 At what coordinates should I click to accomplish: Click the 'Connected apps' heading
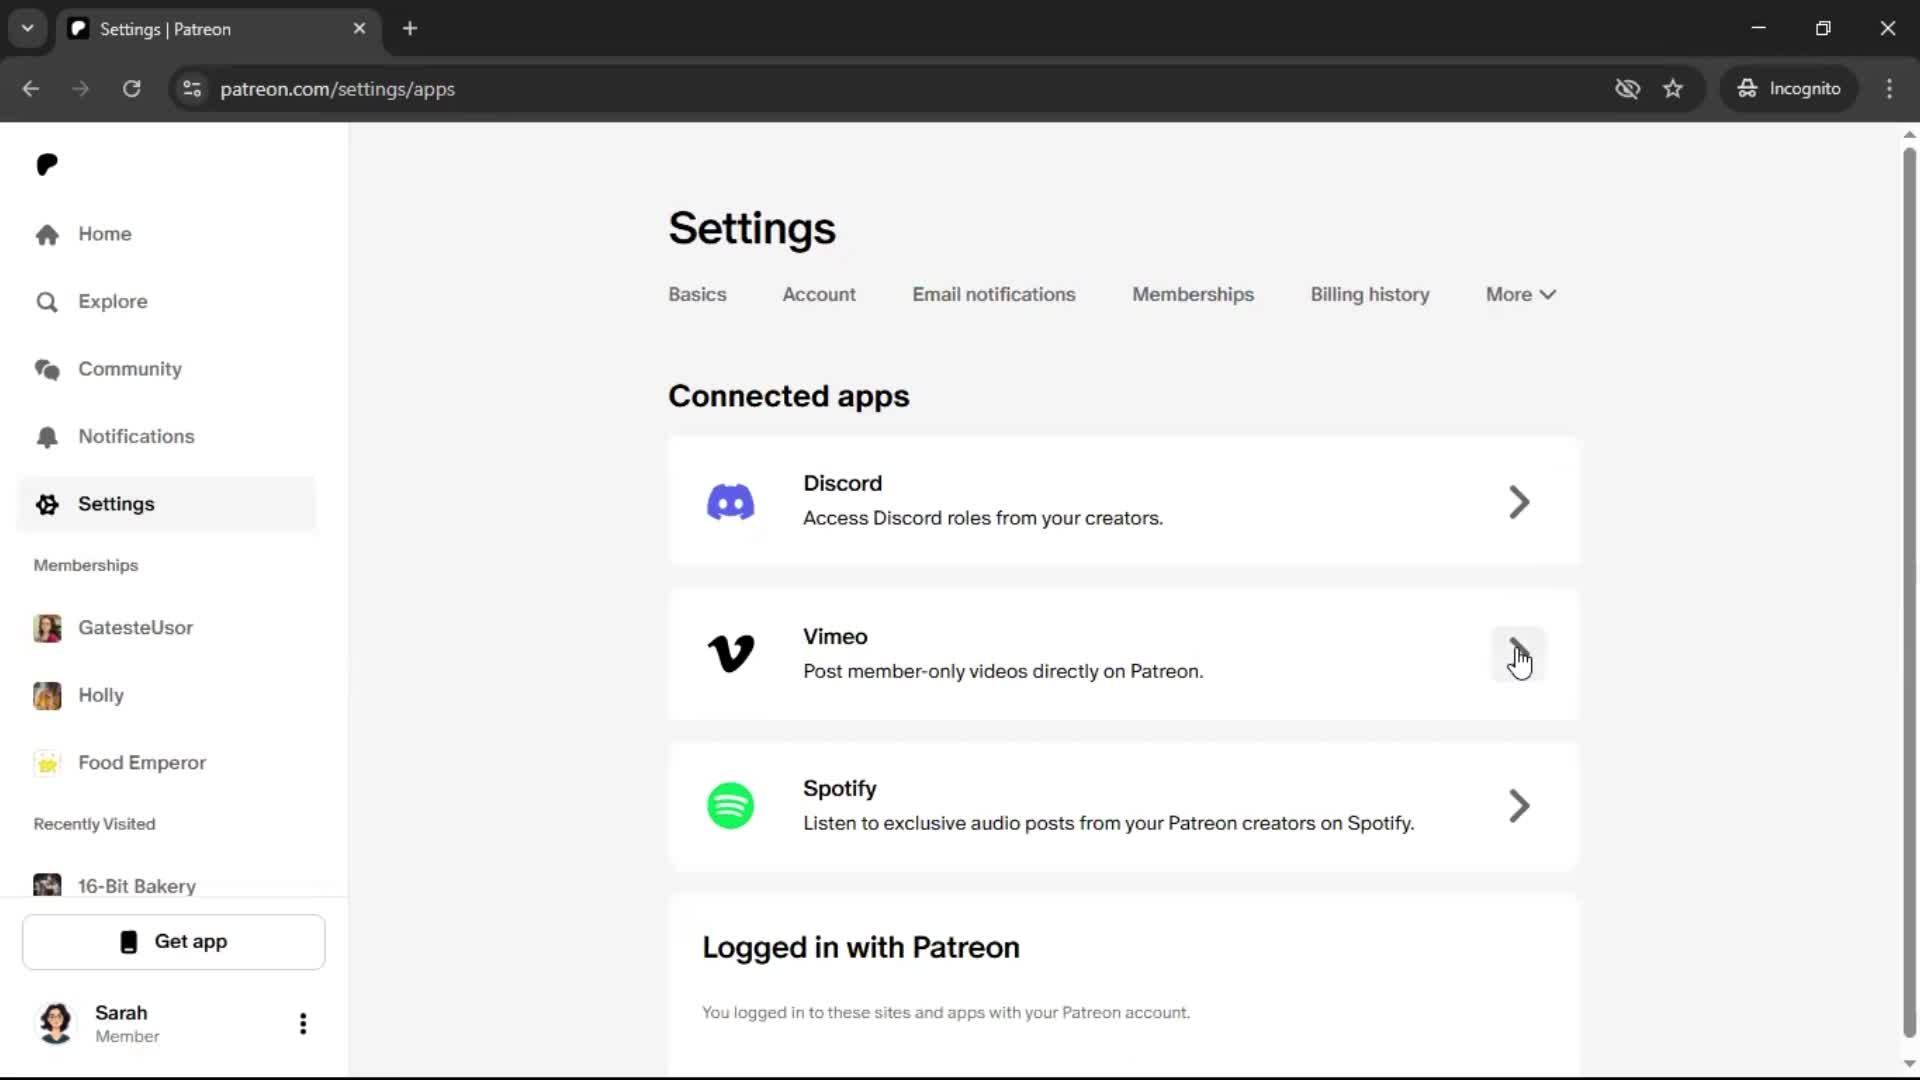tap(788, 397)
